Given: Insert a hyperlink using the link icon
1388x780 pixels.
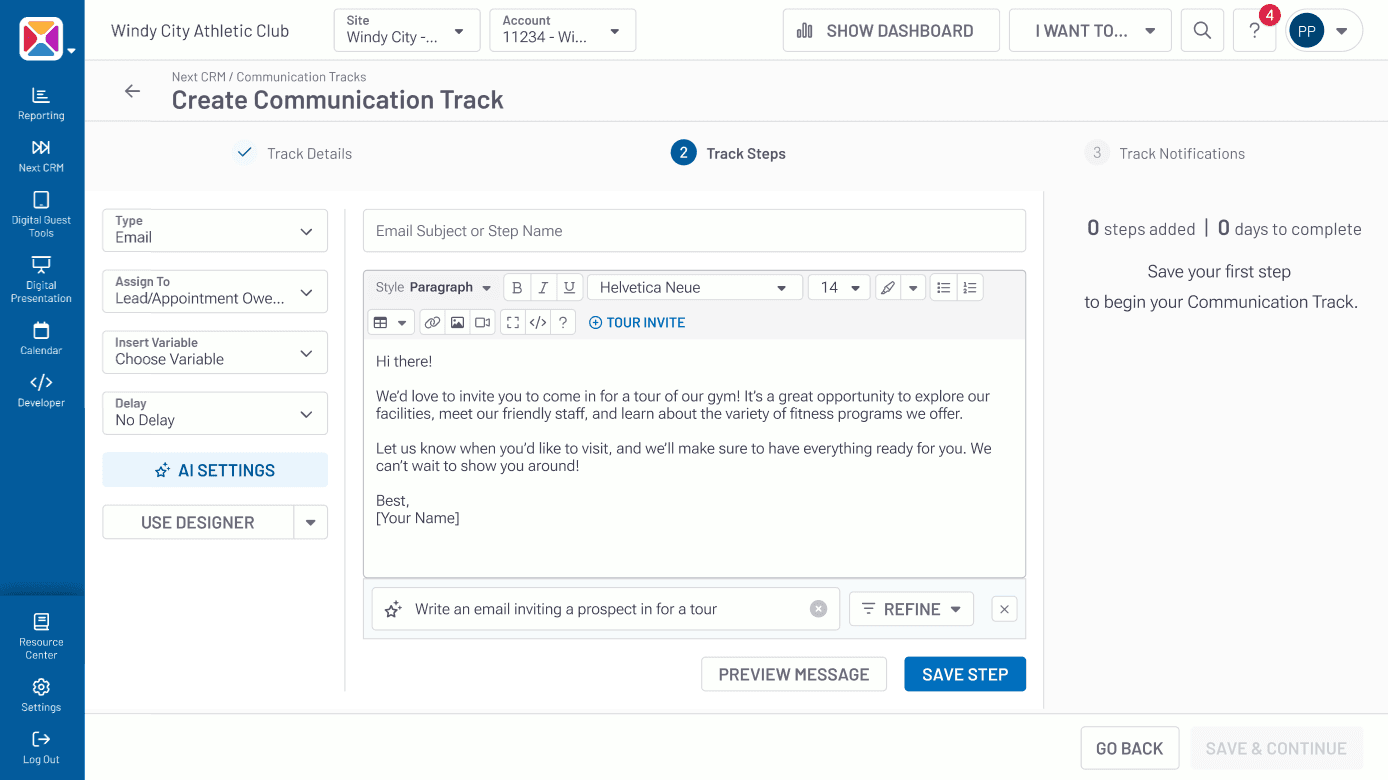Looking at the screenshot, I should [x=431, y=321].
